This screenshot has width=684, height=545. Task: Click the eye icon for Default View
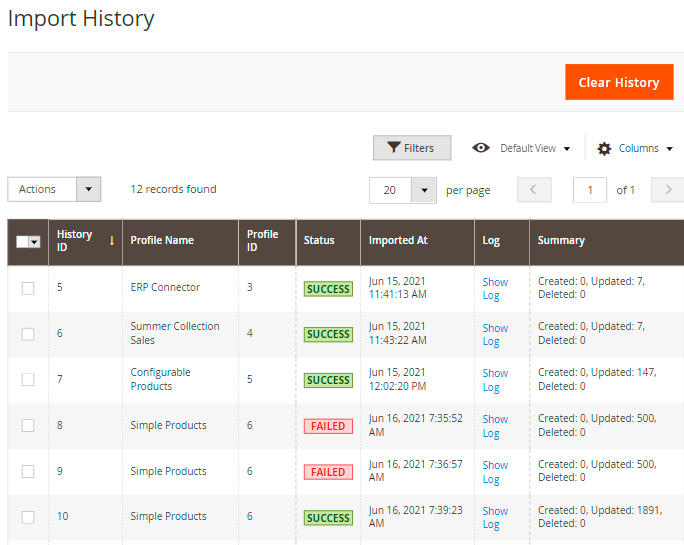(x=481, y=148)
